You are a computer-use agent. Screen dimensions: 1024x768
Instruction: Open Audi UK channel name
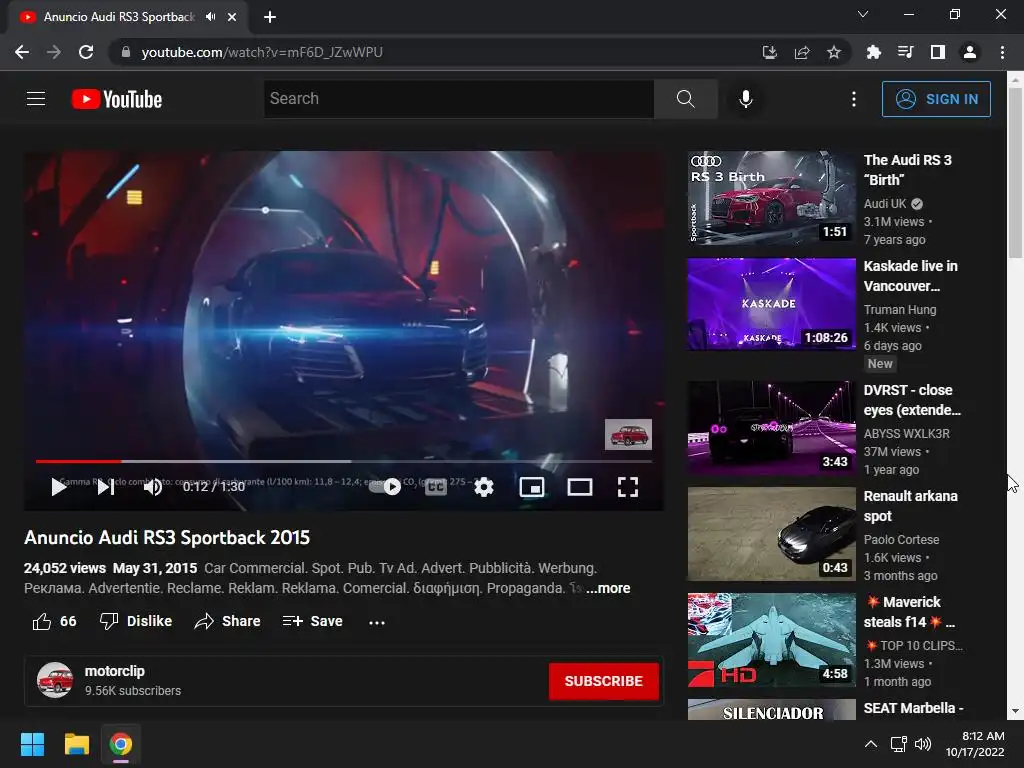885,204
